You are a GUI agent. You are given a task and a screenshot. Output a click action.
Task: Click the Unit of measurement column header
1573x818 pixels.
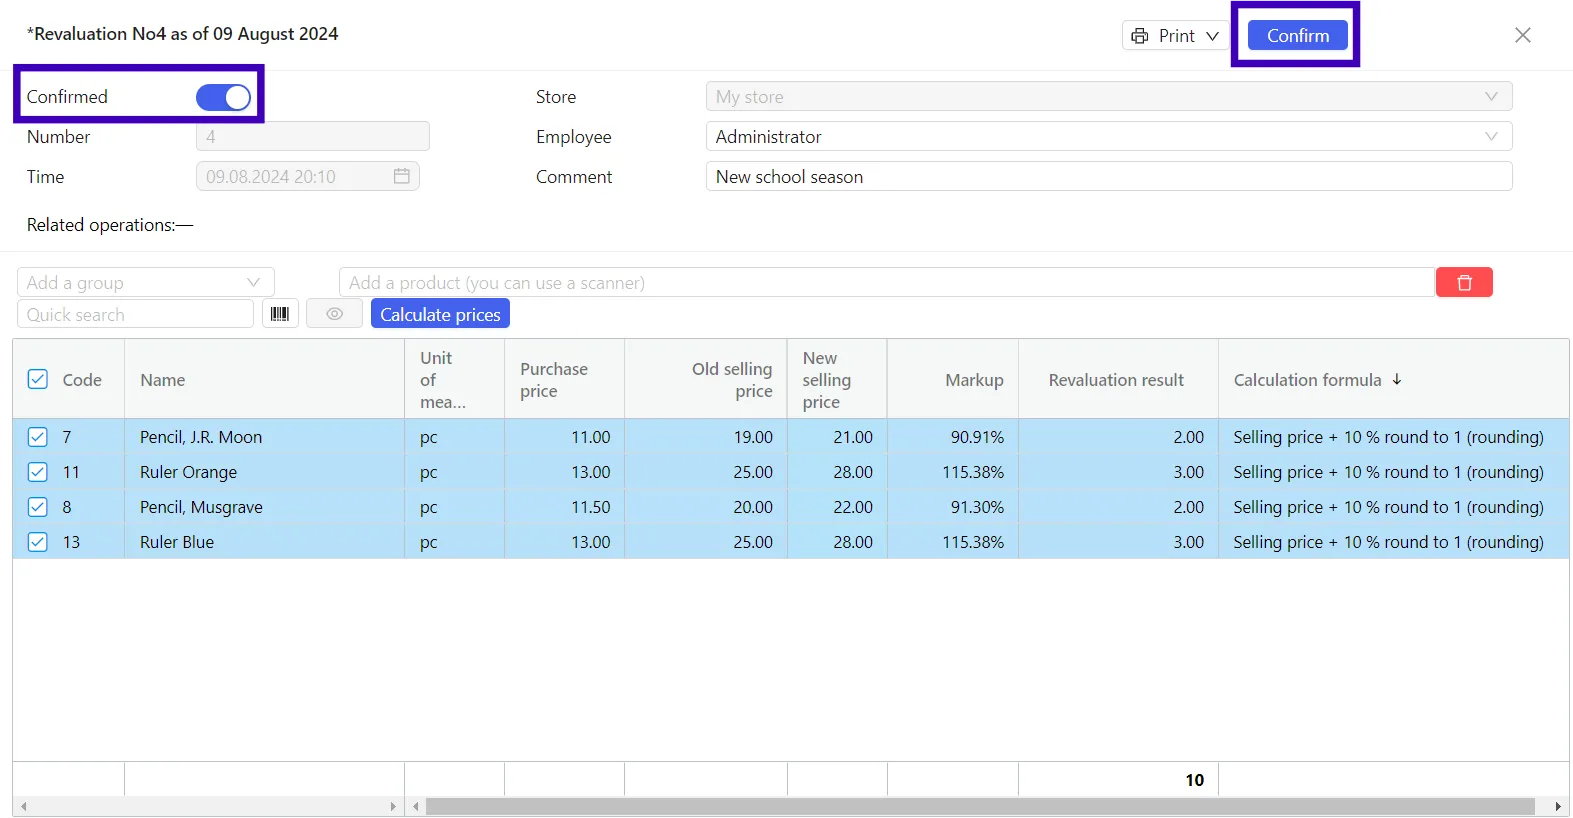click(455, 380)
